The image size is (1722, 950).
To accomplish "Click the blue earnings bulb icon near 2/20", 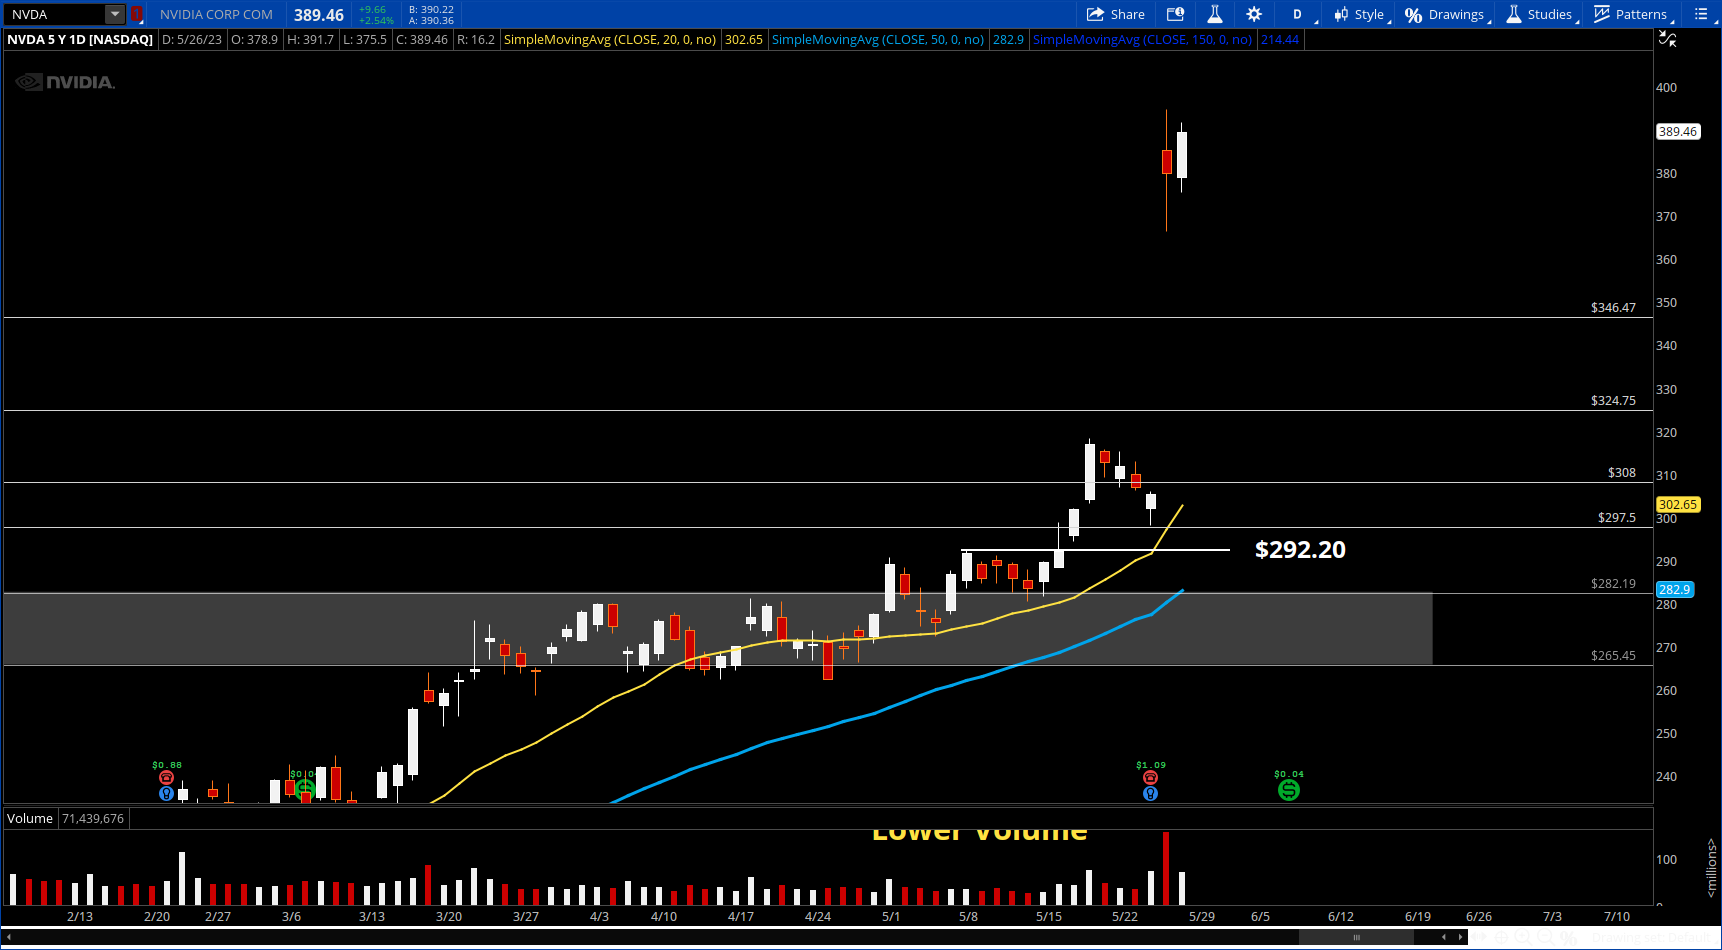I will (x=166, y=794).
